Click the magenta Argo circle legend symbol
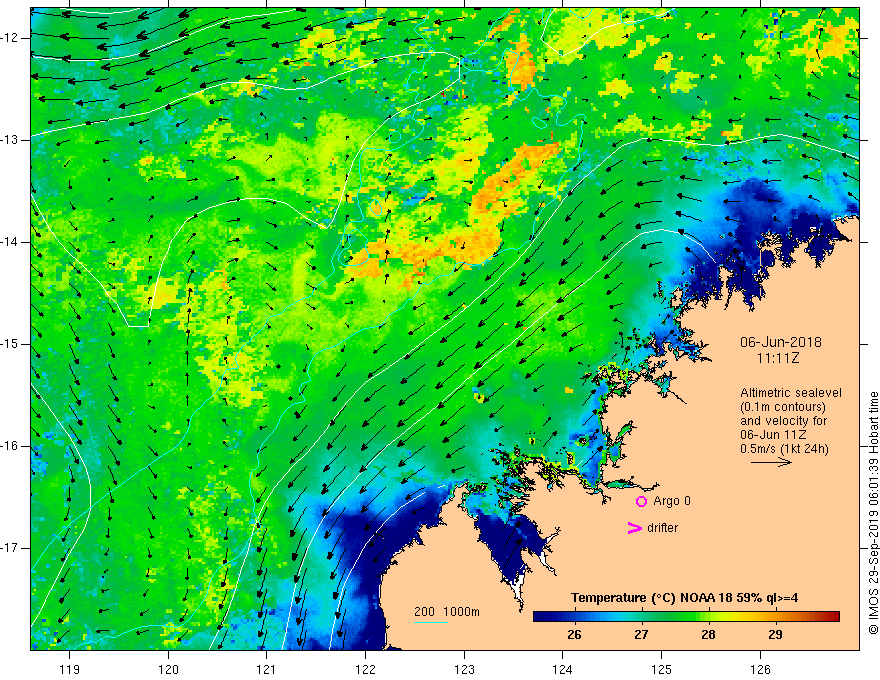This screenshot has height=680, width=880. pyautogui.click(x=641, y=502)
